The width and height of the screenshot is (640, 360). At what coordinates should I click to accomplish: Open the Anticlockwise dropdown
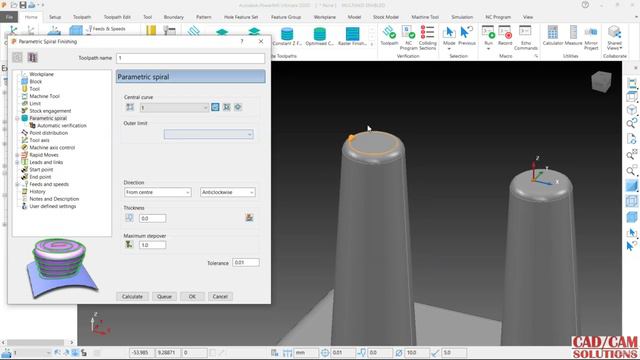(x=228, y=192)
